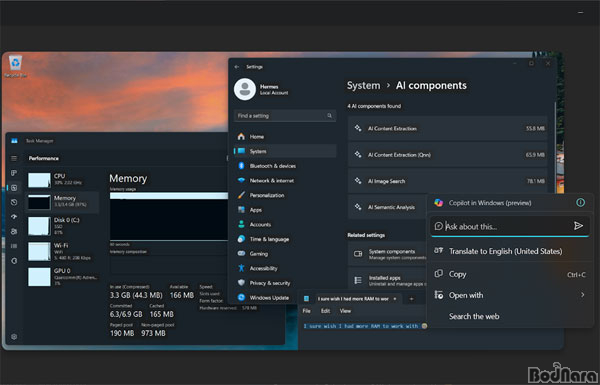Open Task Manager Details icon

point(14,246)
